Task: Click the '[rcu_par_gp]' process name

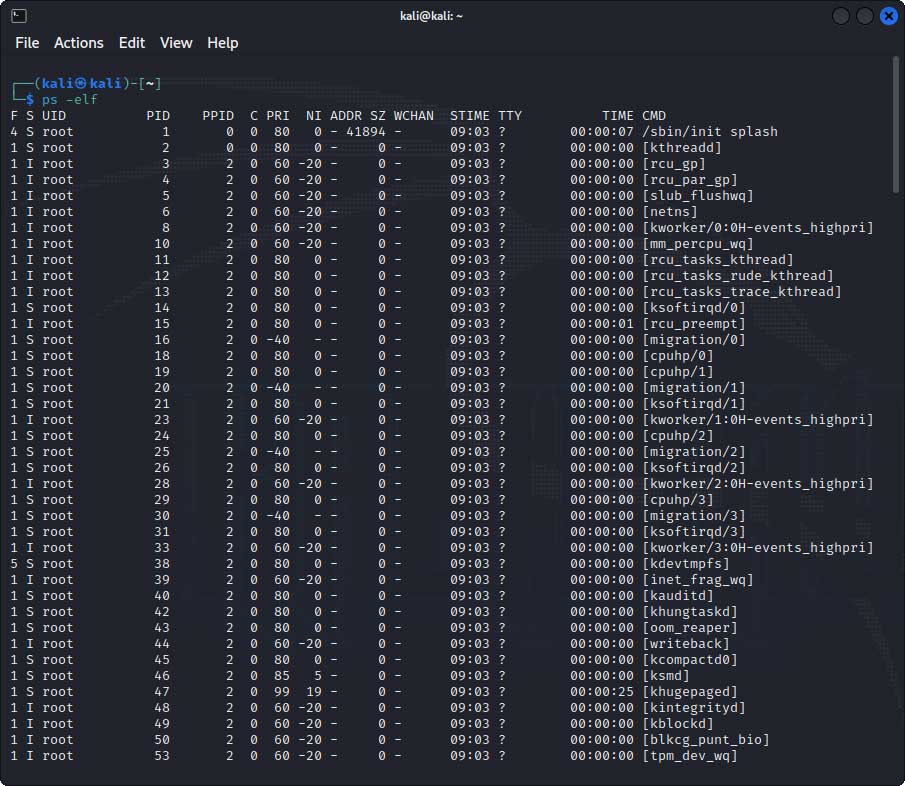Action: click(690, 180)
